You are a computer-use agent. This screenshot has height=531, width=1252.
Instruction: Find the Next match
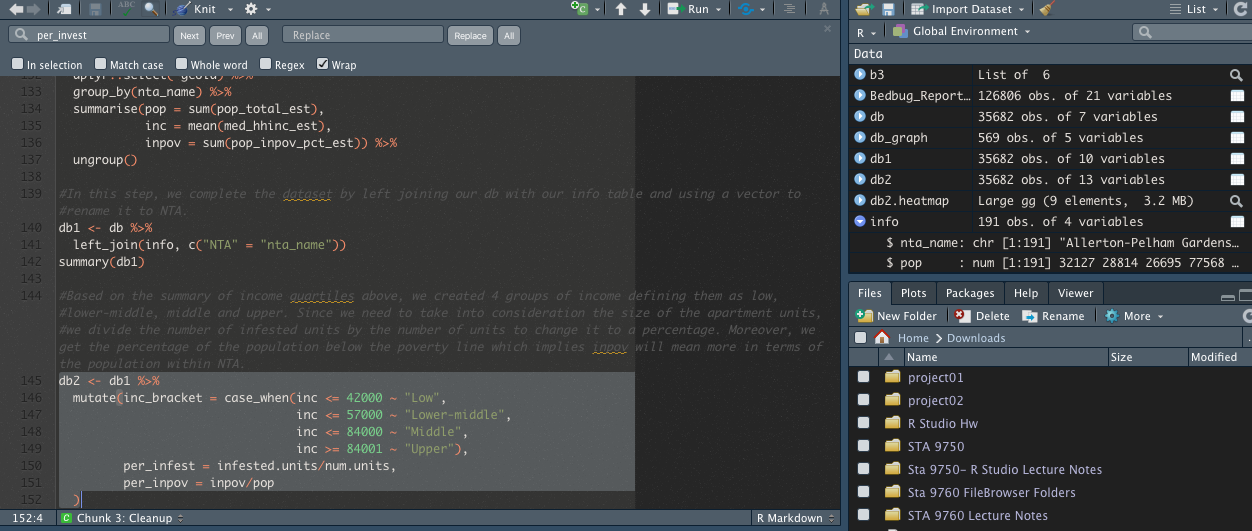pyautogui.click(x=189, y=35)
